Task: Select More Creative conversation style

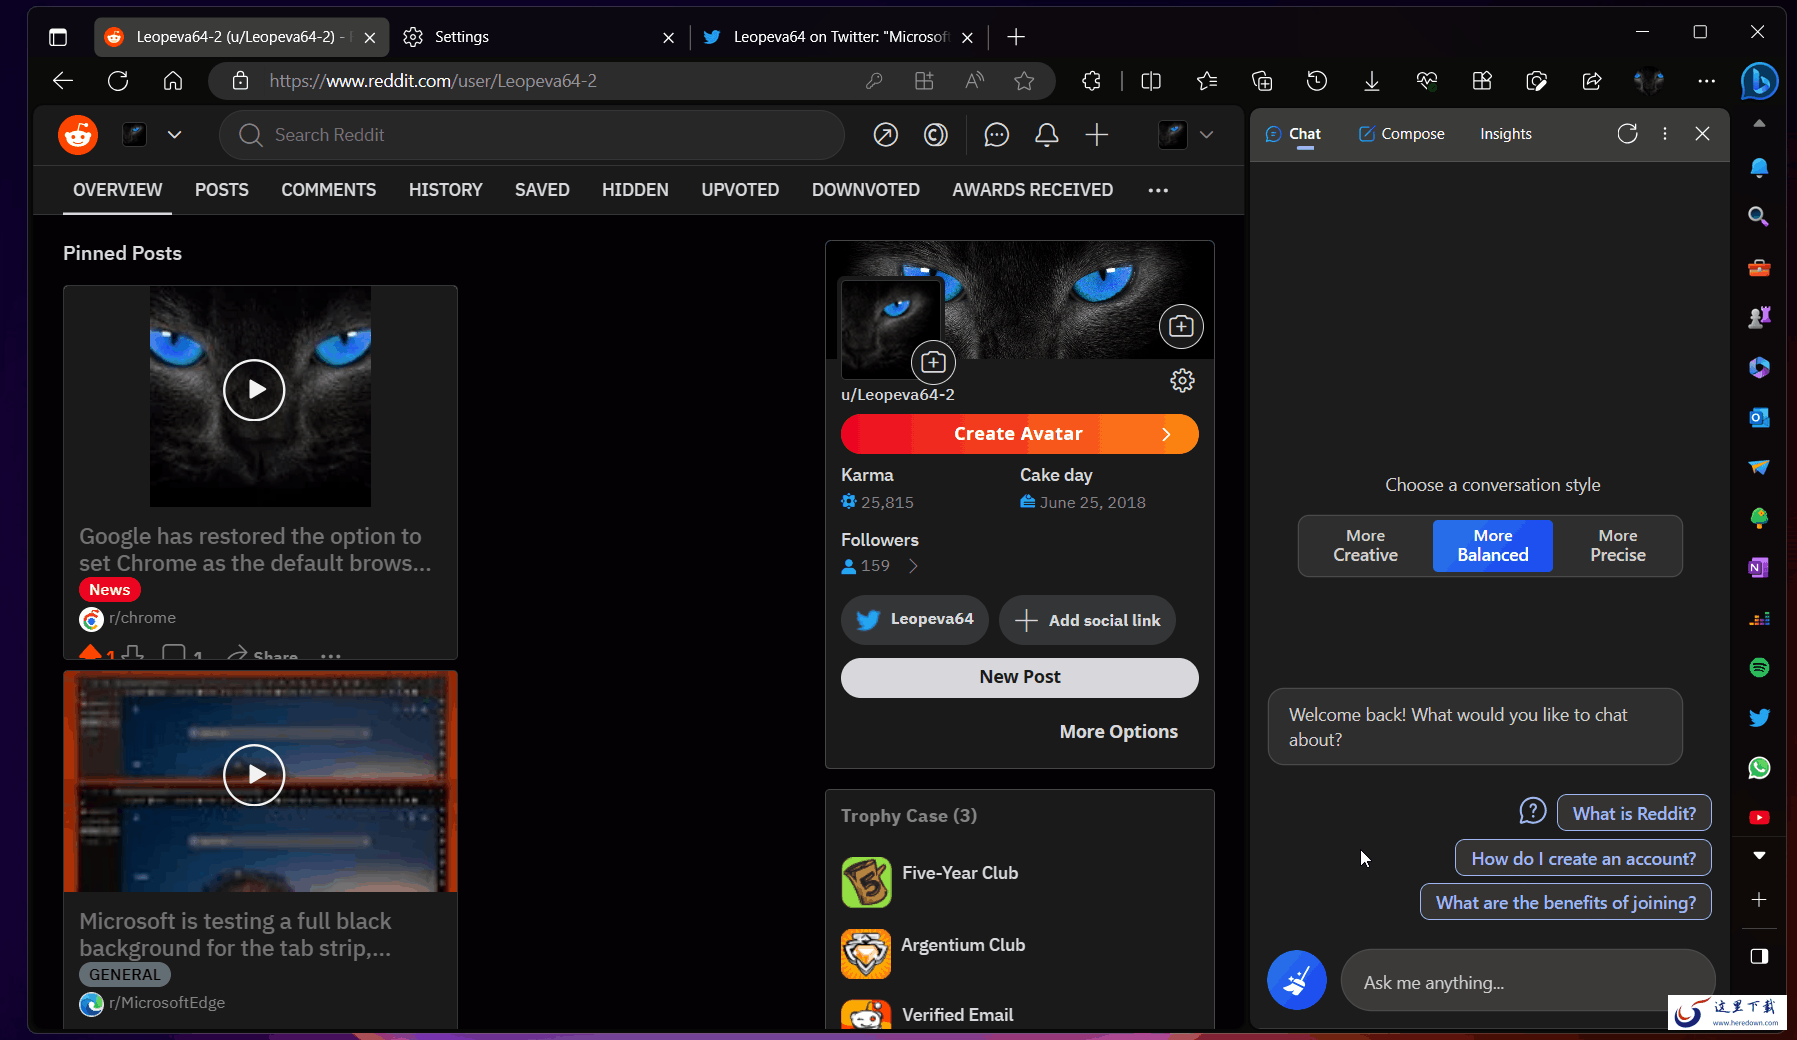Action: (1365, 546)
